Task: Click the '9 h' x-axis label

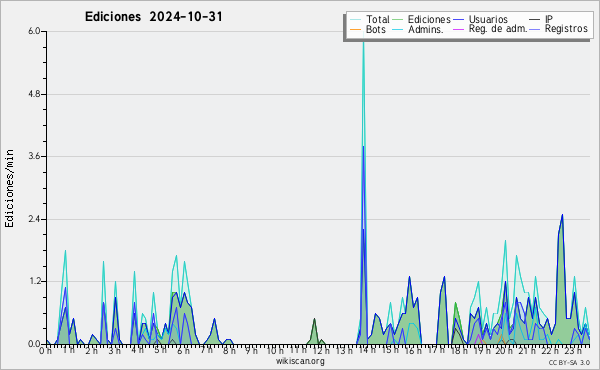Action: coord(251,350)
